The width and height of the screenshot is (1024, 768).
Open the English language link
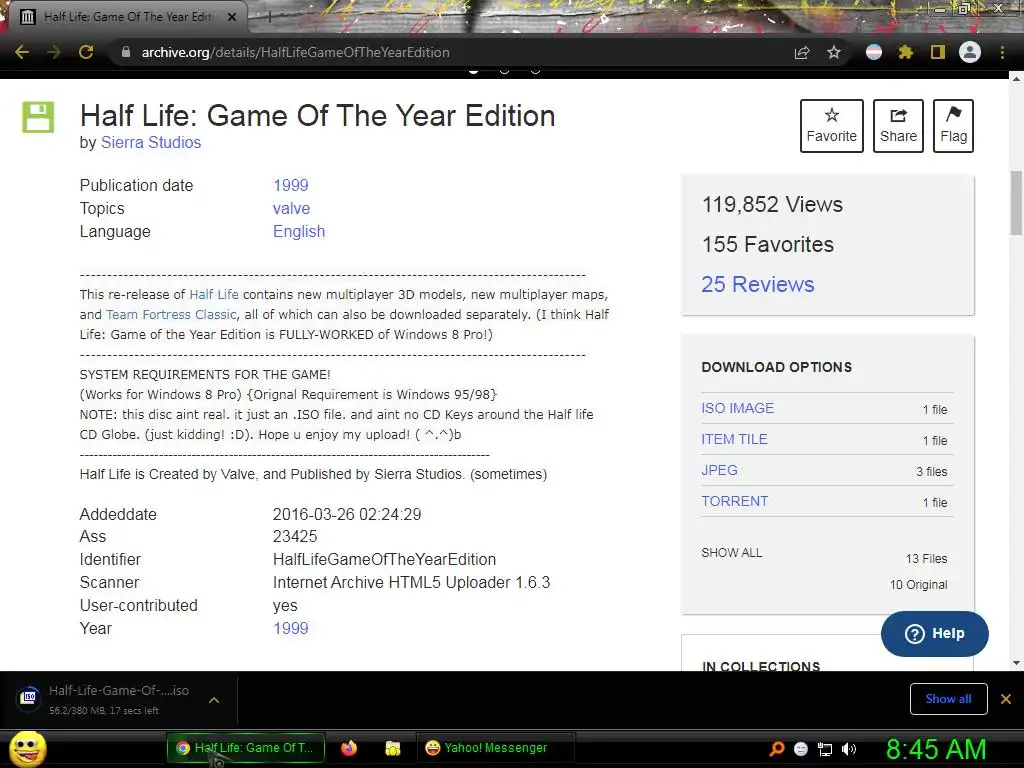(x=299, y=231)
